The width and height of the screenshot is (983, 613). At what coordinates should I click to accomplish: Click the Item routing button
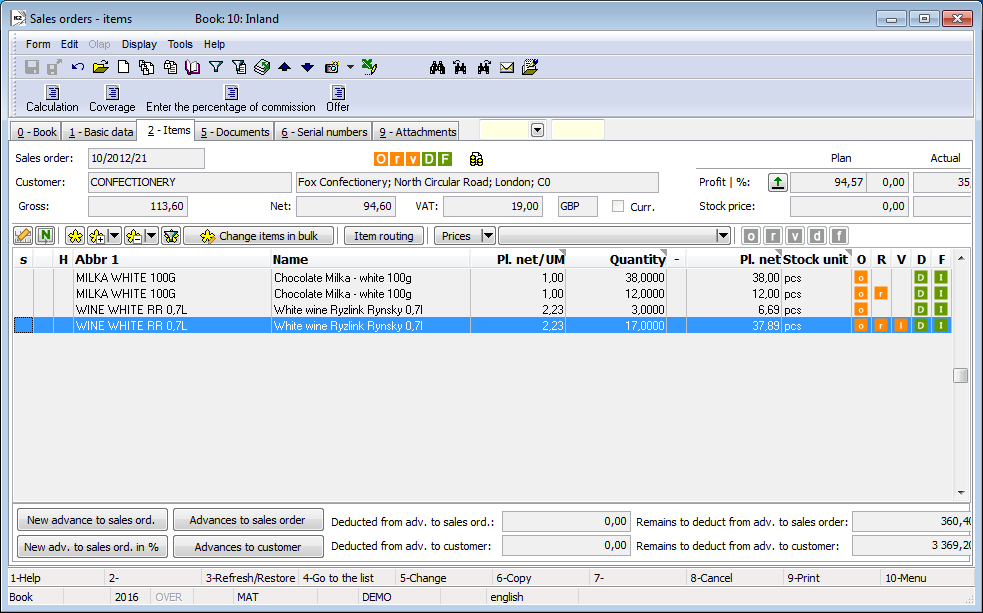click(x=384, y=236)
